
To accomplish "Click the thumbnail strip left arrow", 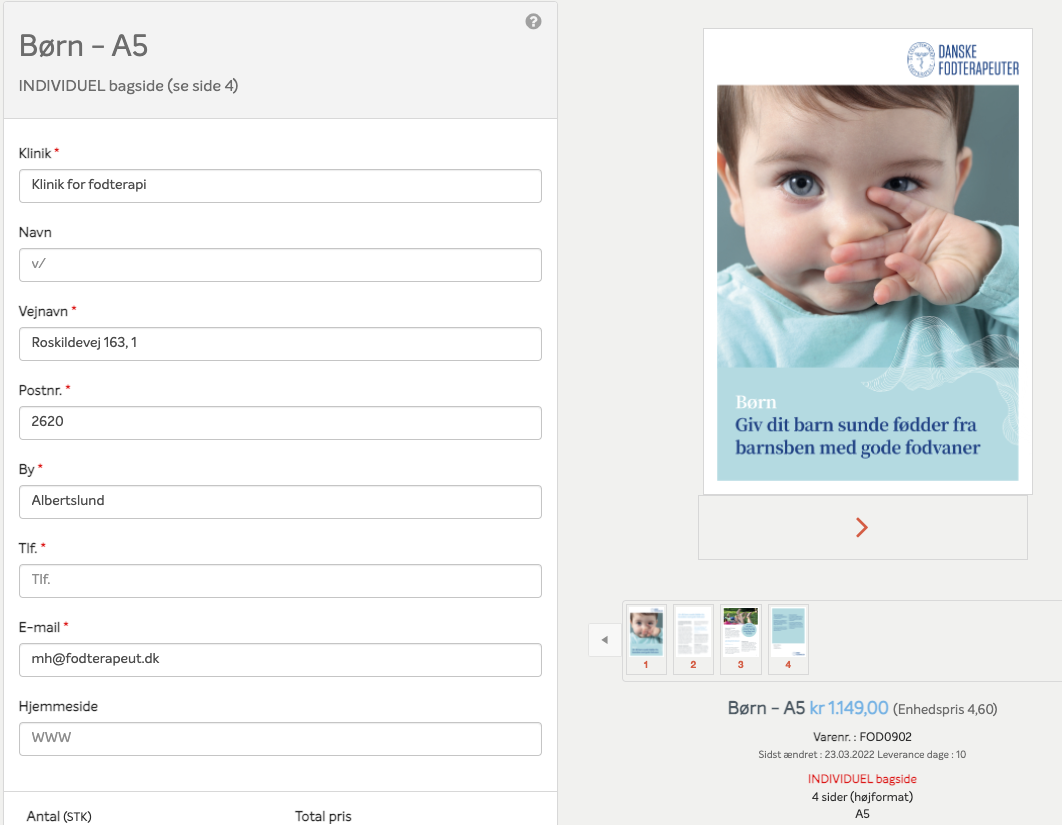I will coord(604,639).
